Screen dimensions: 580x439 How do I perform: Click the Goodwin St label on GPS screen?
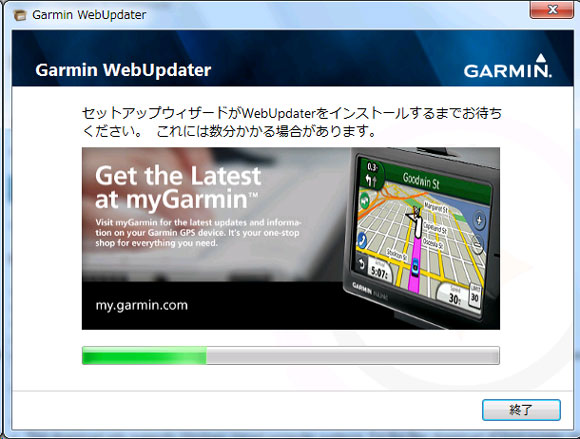pos(421,181)
